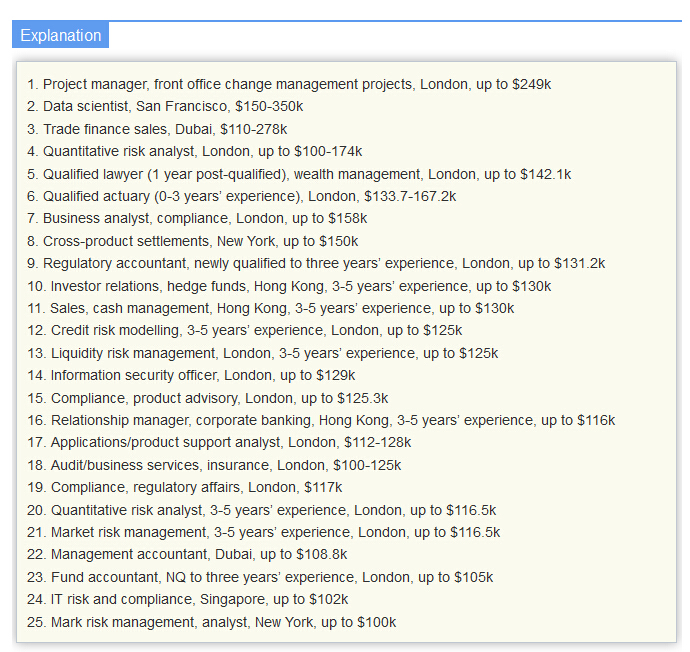
Task: Click Business analyst, compliance, London line
Action: (198, 219)
